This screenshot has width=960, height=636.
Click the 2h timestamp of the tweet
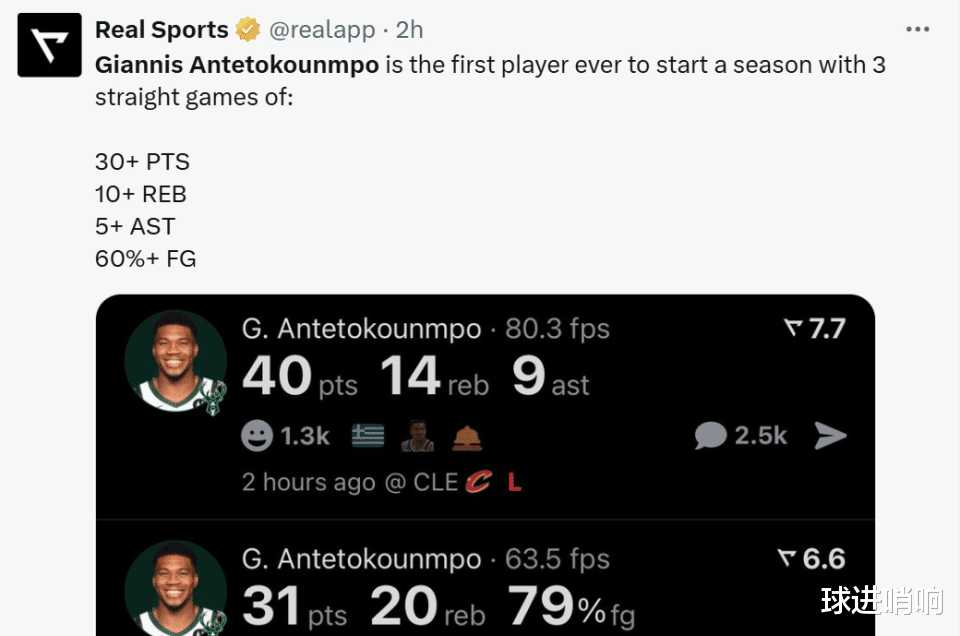click(410, 31)
